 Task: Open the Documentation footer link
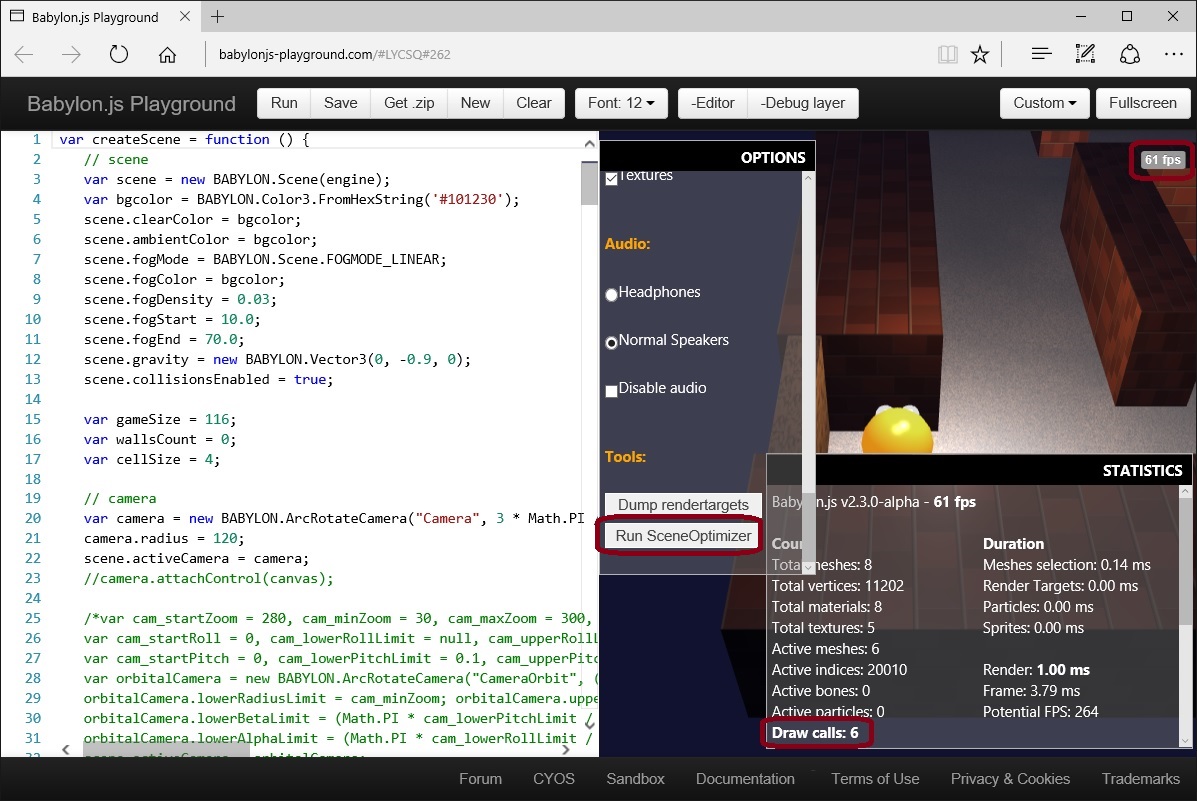pyautogui.click(x=745, y=779)
